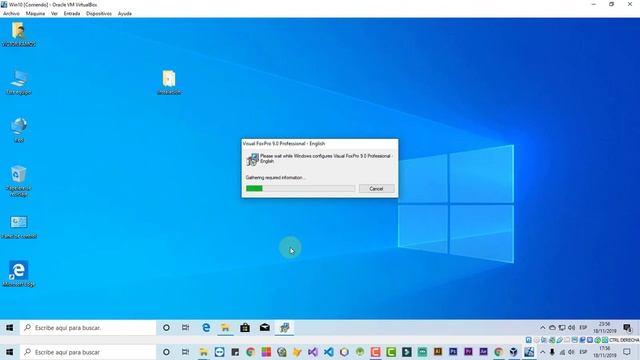
Task: Select the Microsoft Edge desktop shortcut
Action: point(19,273)
